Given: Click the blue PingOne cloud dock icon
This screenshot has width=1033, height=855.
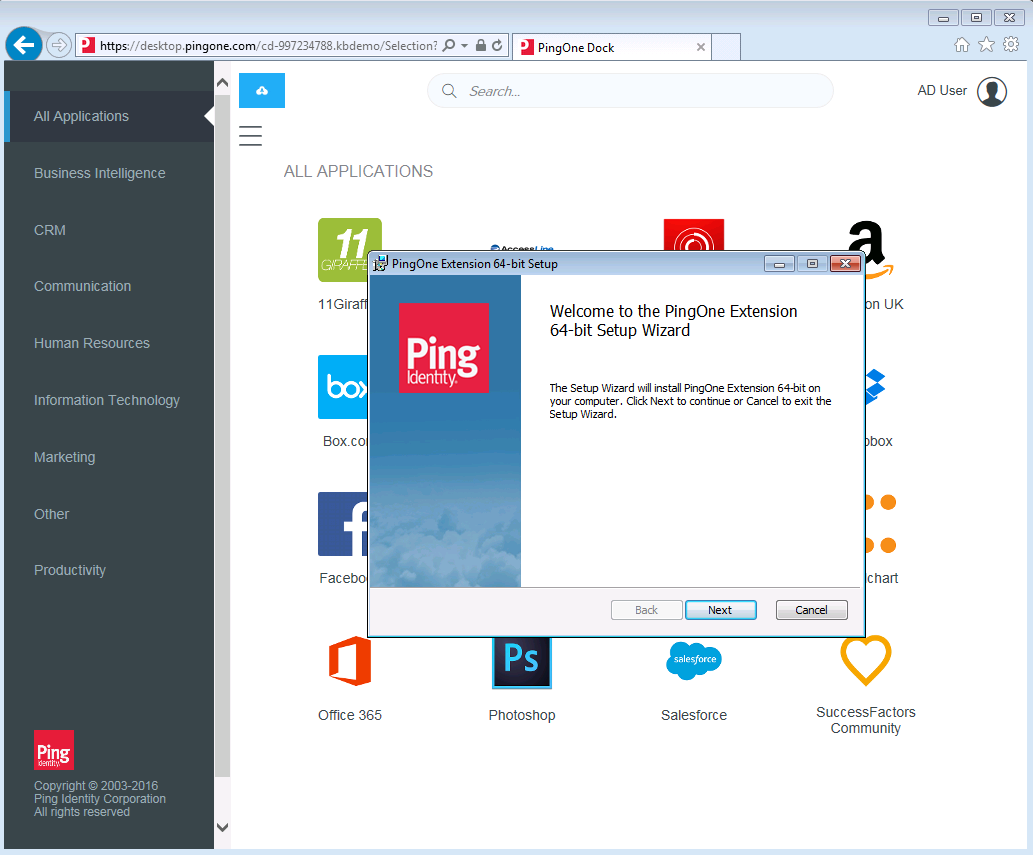Looking at the screenshot, I should pyautogui.click(x=261, y=90).
